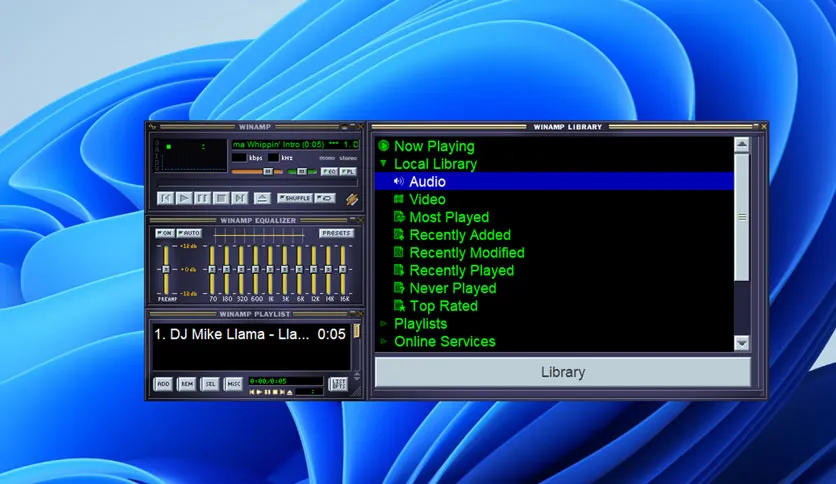Click the playlist ADD button
Screen dimensions: 836x484
[x=162, y=384]
